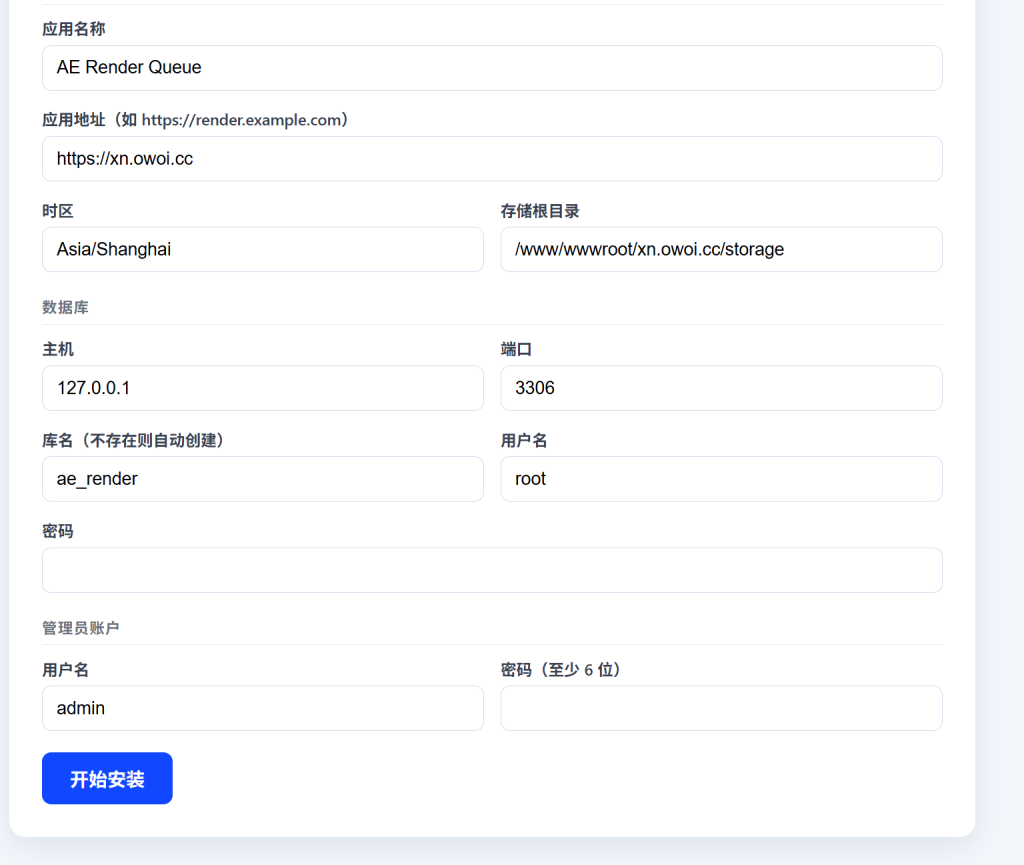Viewport: 1024px width, 865px height.
Task: Select the 库名 field containing ae_render
Action: [x=262, y=479]
